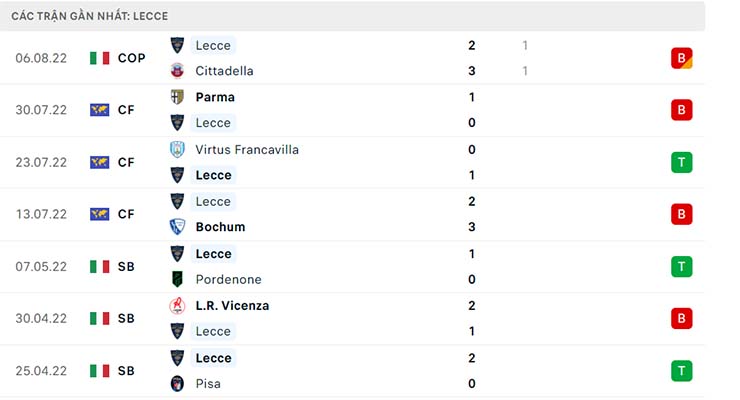Open the L.R. Vicenza team link
The image size is (740, 400).
pyautogui.click(x=232, y=305)
